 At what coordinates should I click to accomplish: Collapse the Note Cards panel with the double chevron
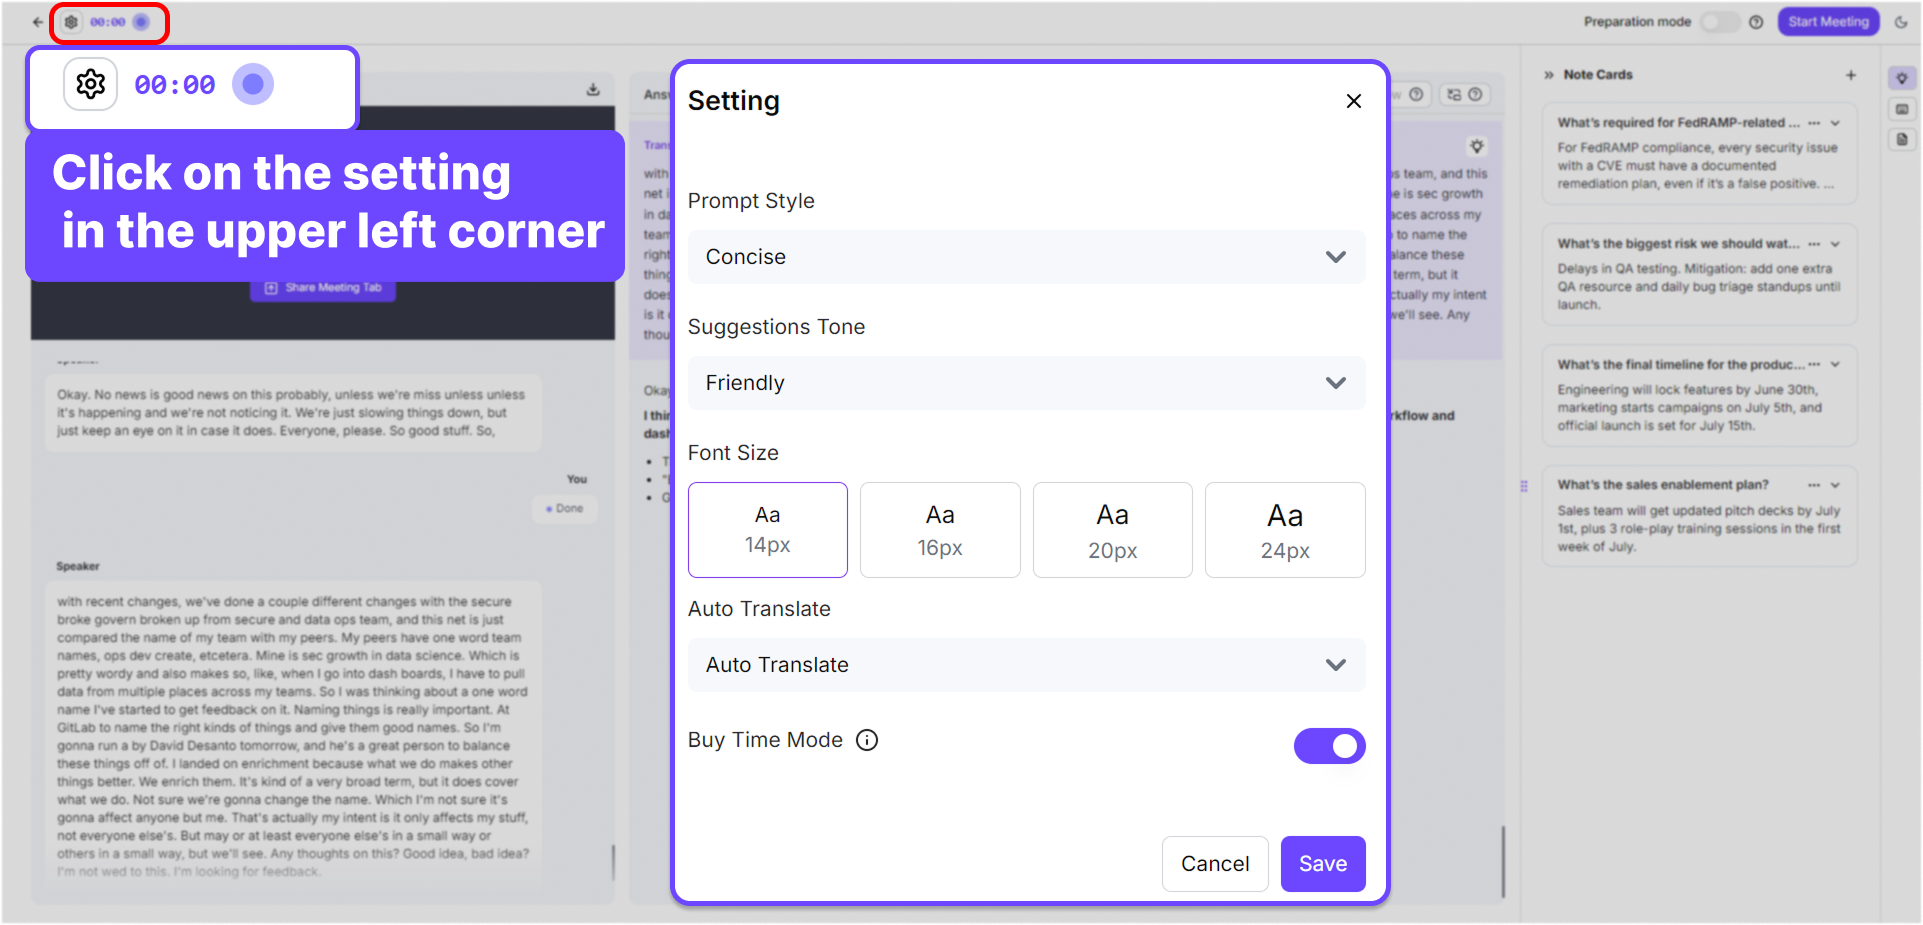point(1549,75)
